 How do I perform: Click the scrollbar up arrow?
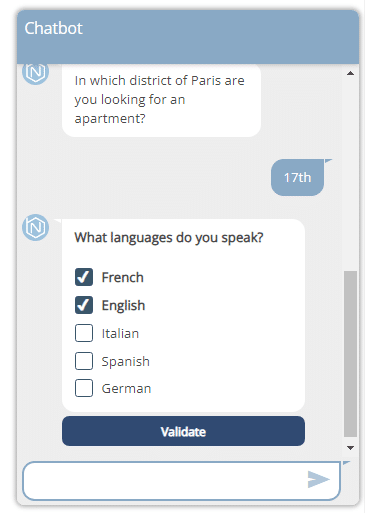coord(350,73)
